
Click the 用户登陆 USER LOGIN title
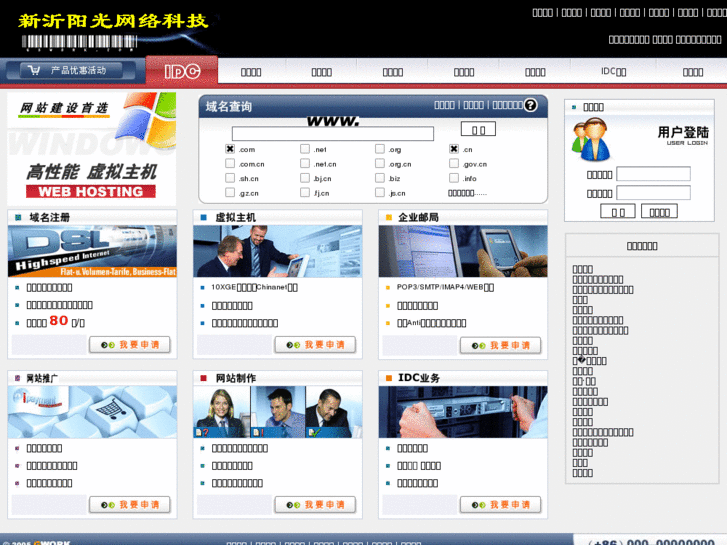point(683,135)
